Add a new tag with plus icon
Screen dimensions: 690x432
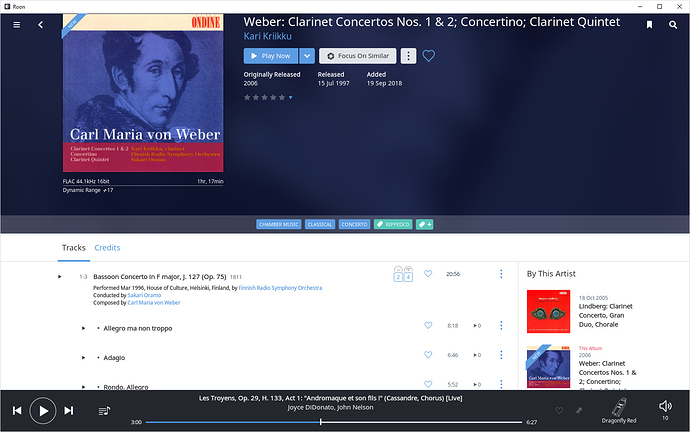coord(425,224)
